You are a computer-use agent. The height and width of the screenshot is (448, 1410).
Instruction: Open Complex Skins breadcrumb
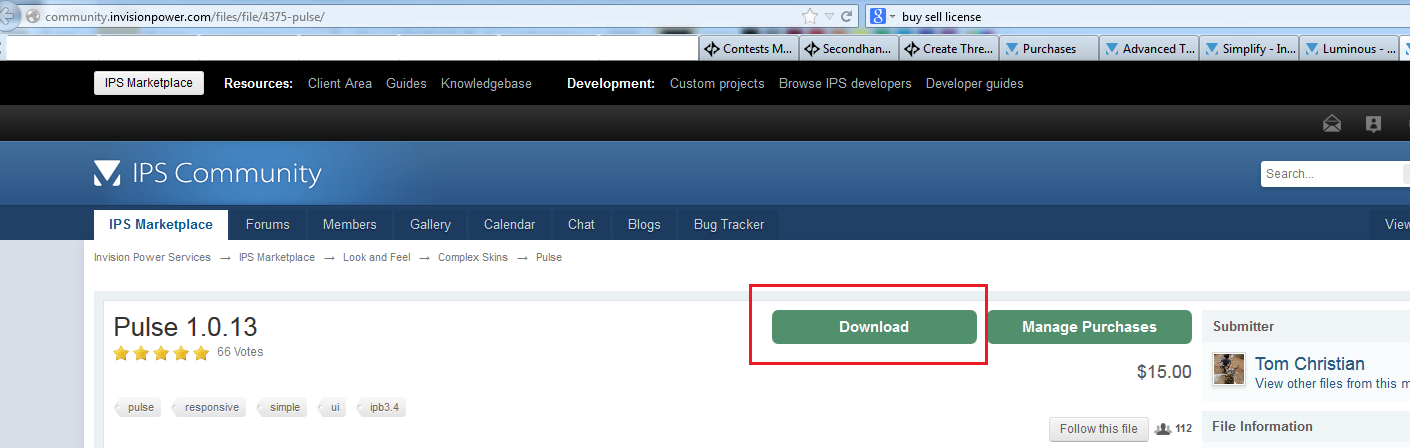[x=473, y=257]
